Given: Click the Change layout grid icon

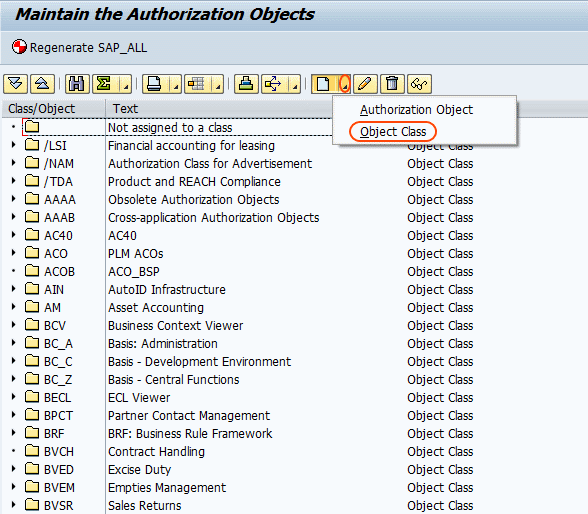Looking at the screenshot, I should [x=197, y=83].
